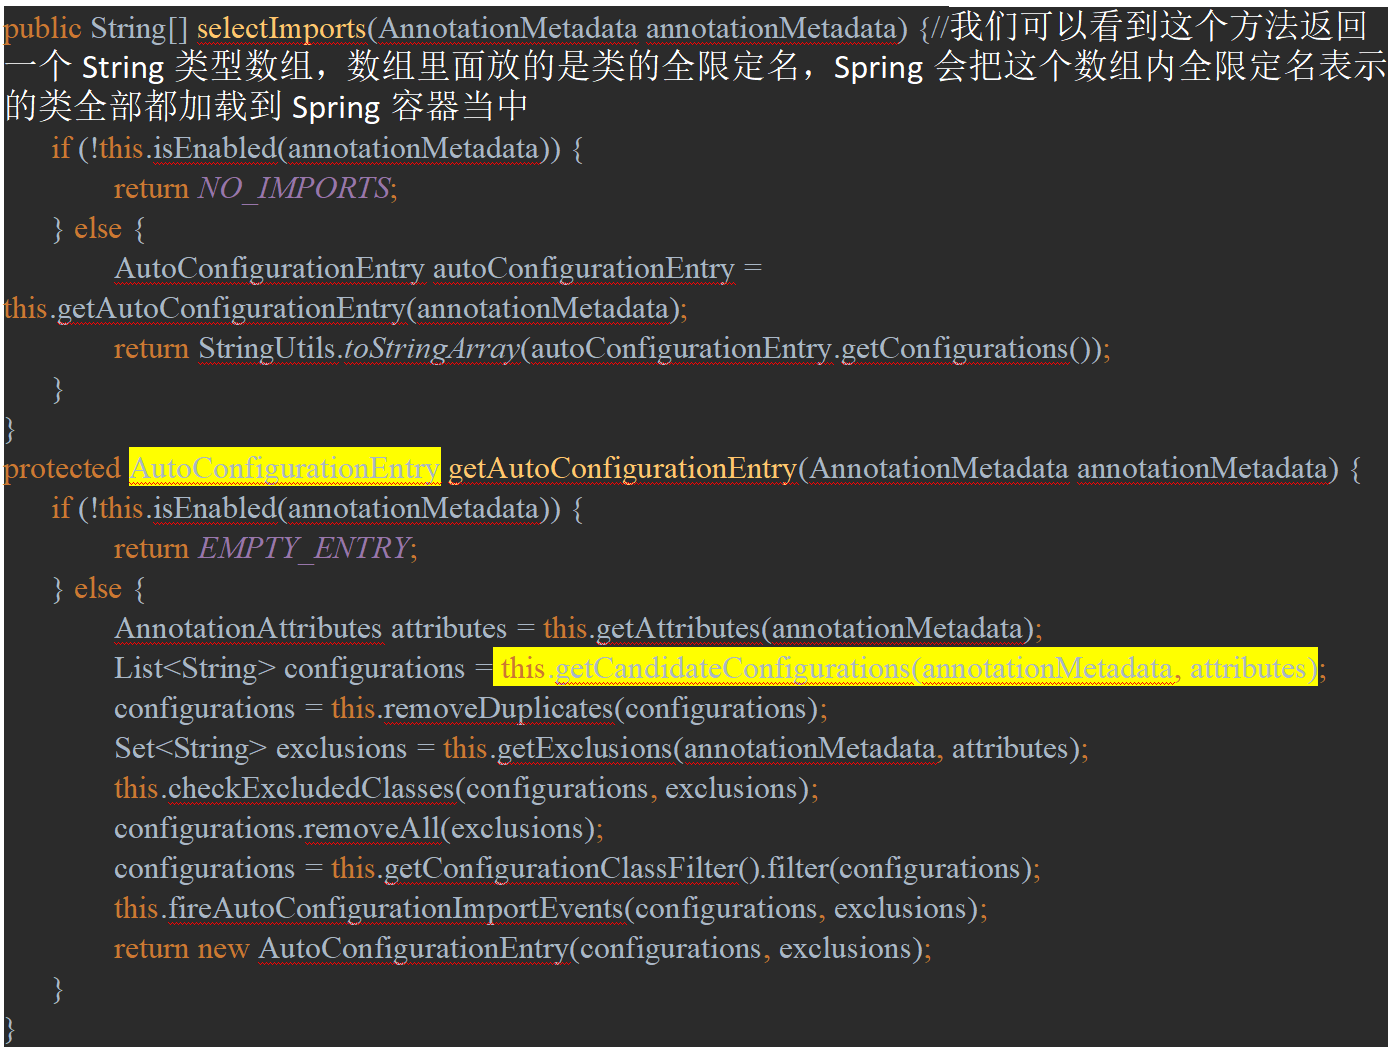
Task: Click the EMPTY_ENTRY constant
Action: coord(304,548)
